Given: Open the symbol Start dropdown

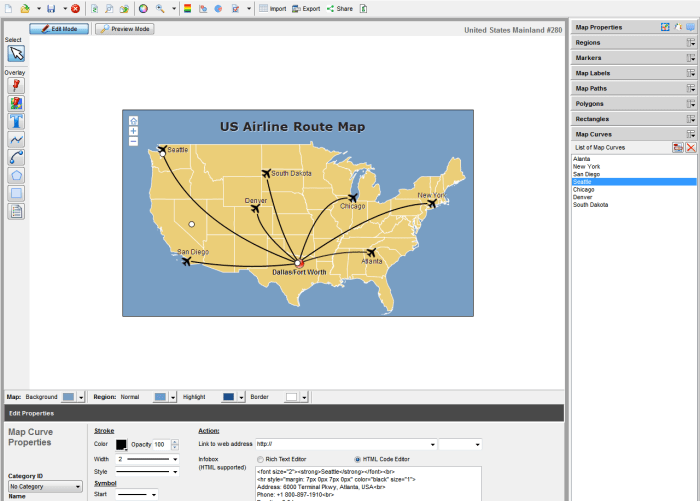Looking at the screenshot, I should (x=154, y=495).
